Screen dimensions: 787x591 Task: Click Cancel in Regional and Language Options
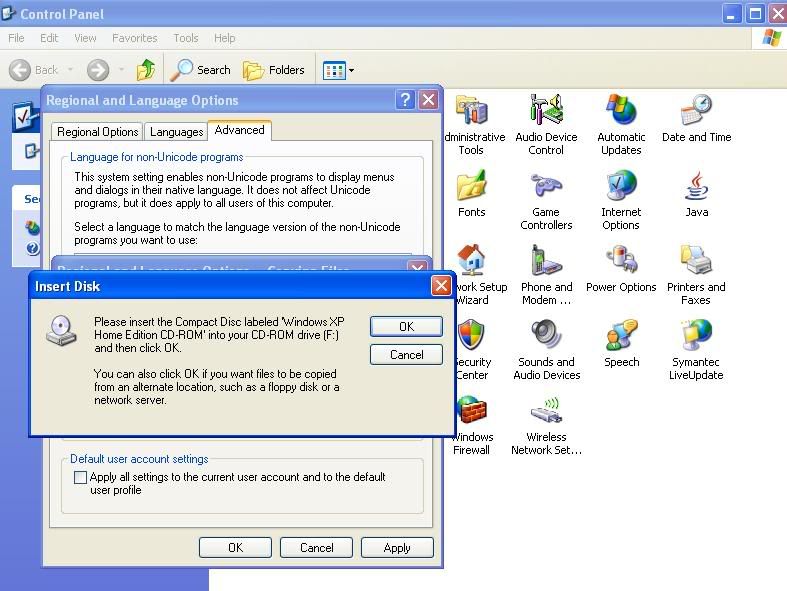(316, 548)
